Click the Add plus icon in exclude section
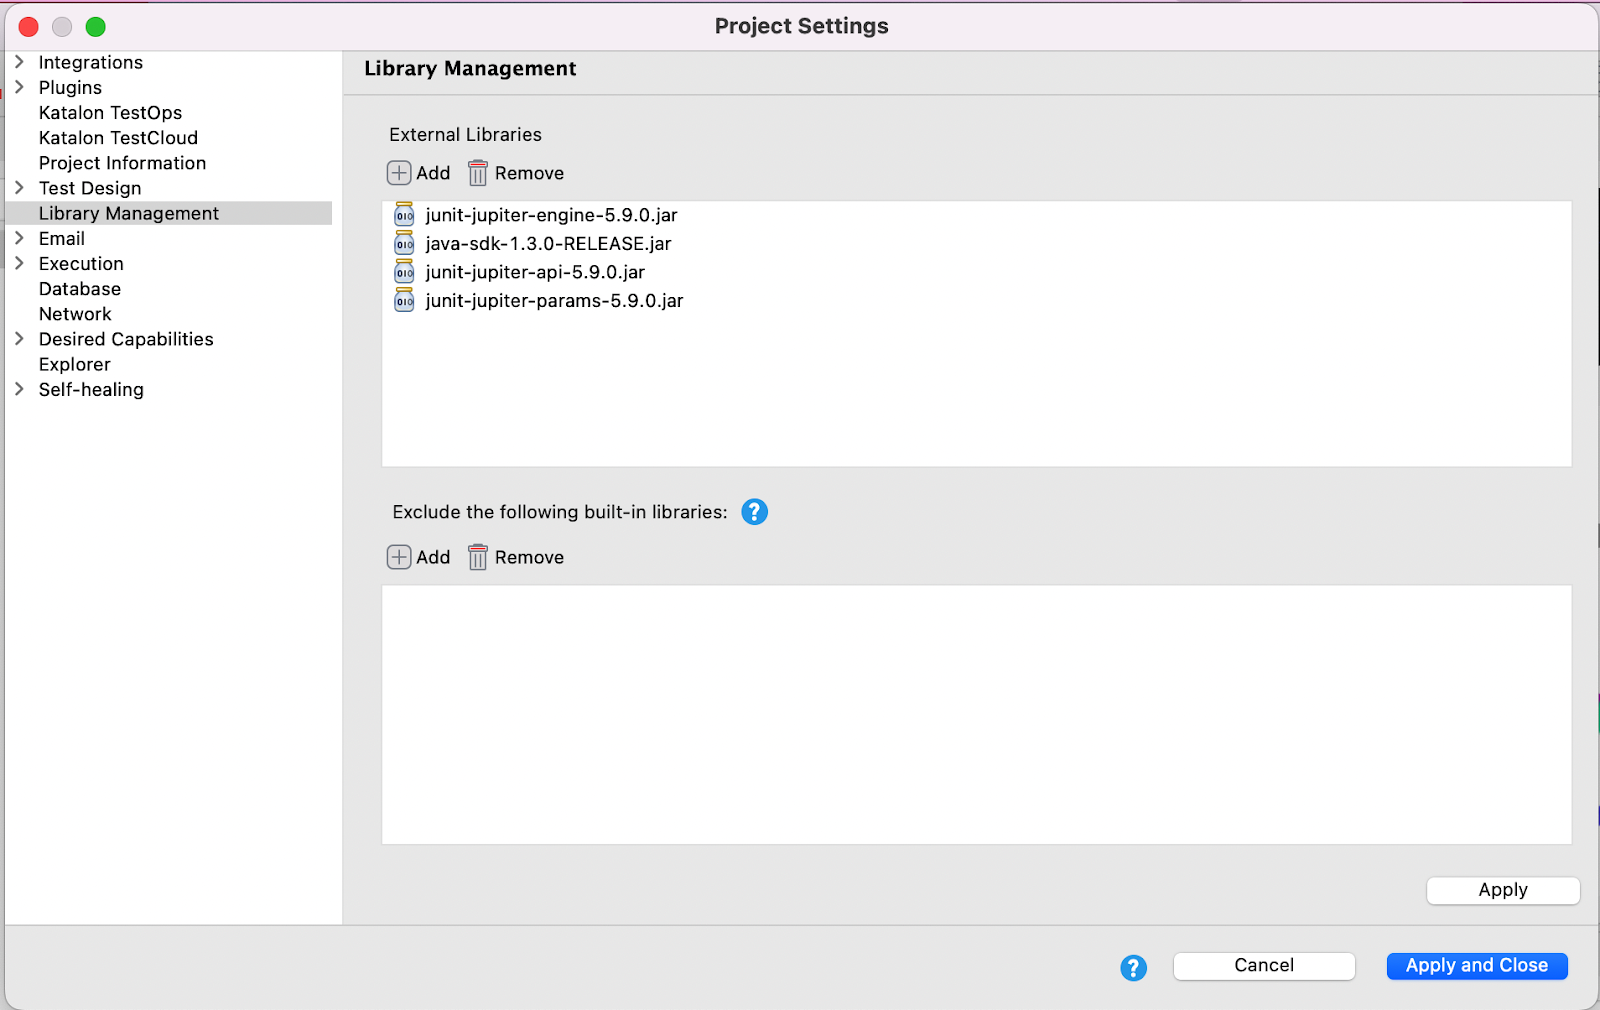The height and width of the screenshot is (1010, 1600). (x=398, y=557)
